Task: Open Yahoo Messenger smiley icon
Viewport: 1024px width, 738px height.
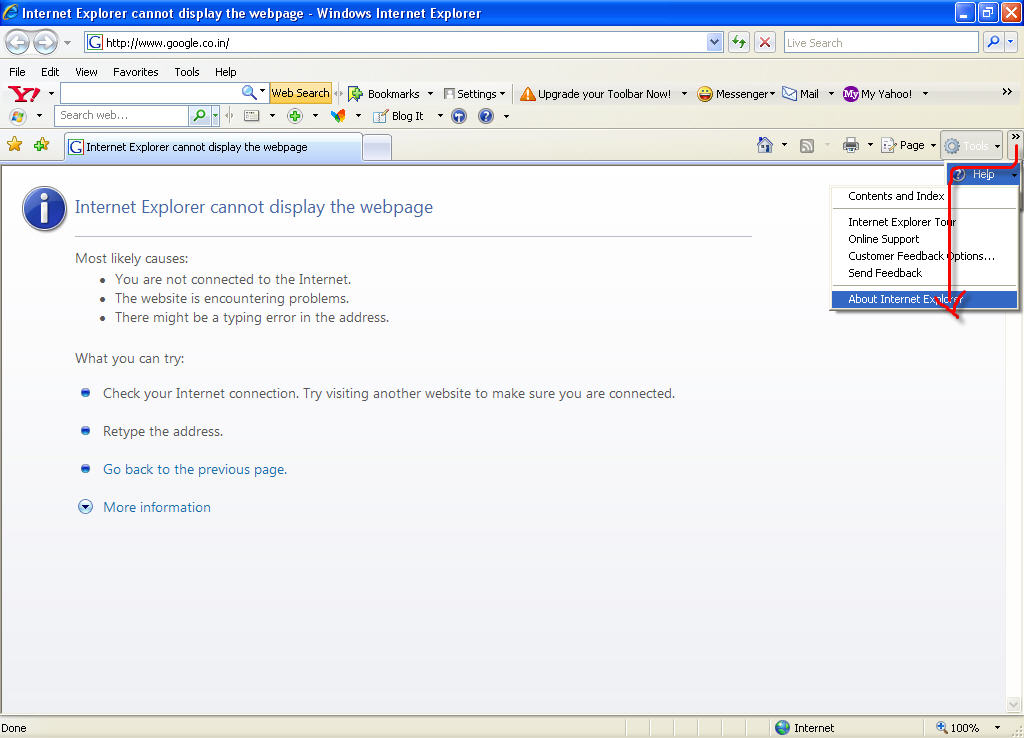Action: (x=705, y=94)
